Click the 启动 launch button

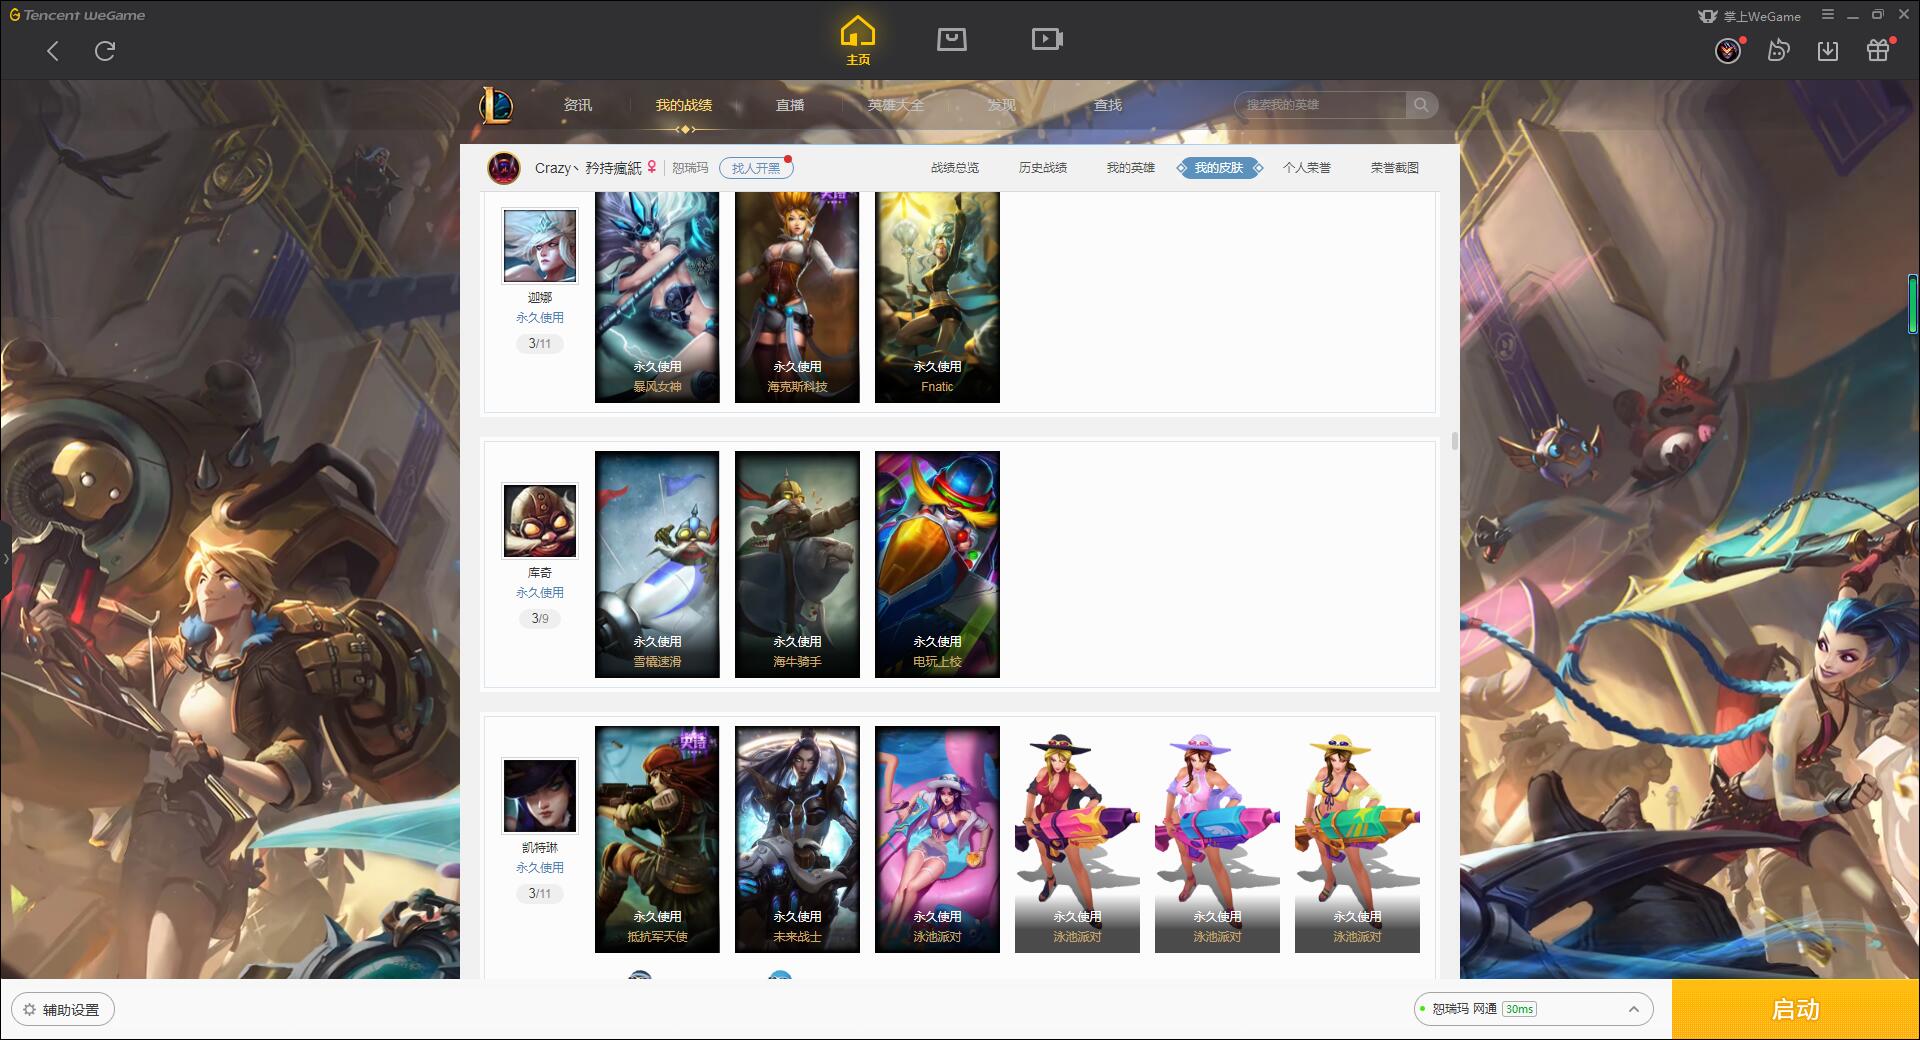[x=1795, y=1010]
